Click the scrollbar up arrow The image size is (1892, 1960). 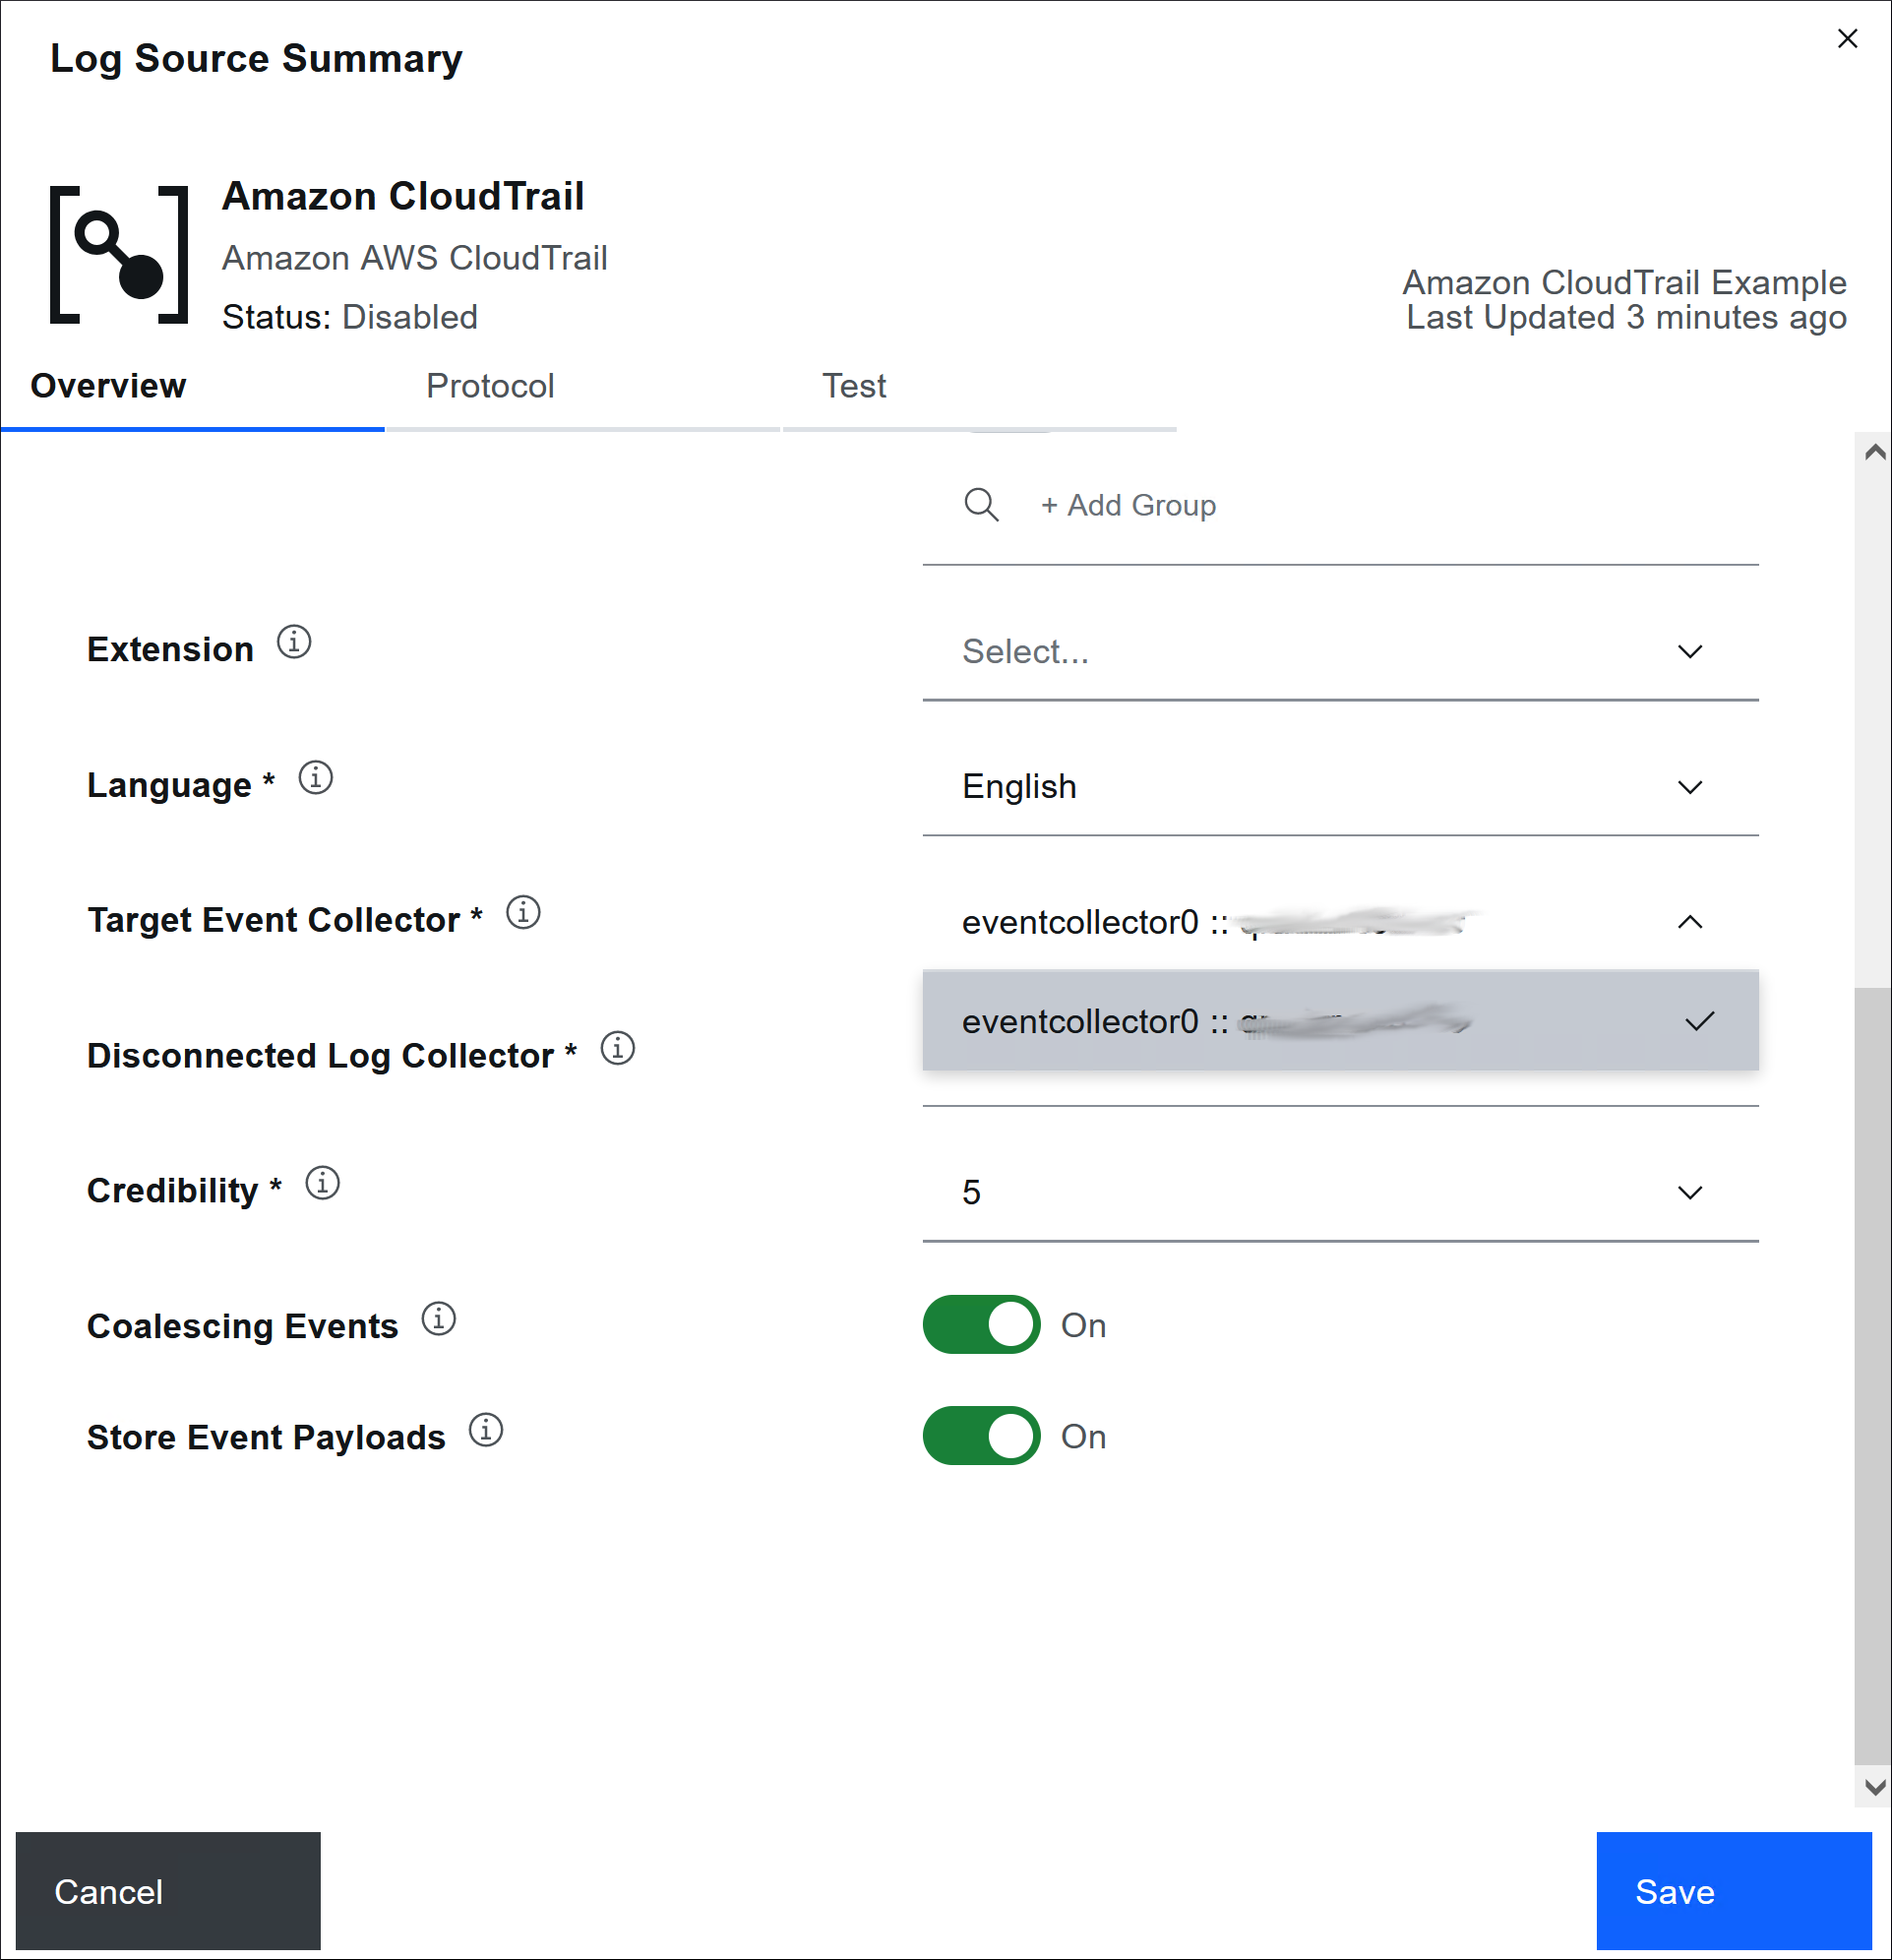1875,452
